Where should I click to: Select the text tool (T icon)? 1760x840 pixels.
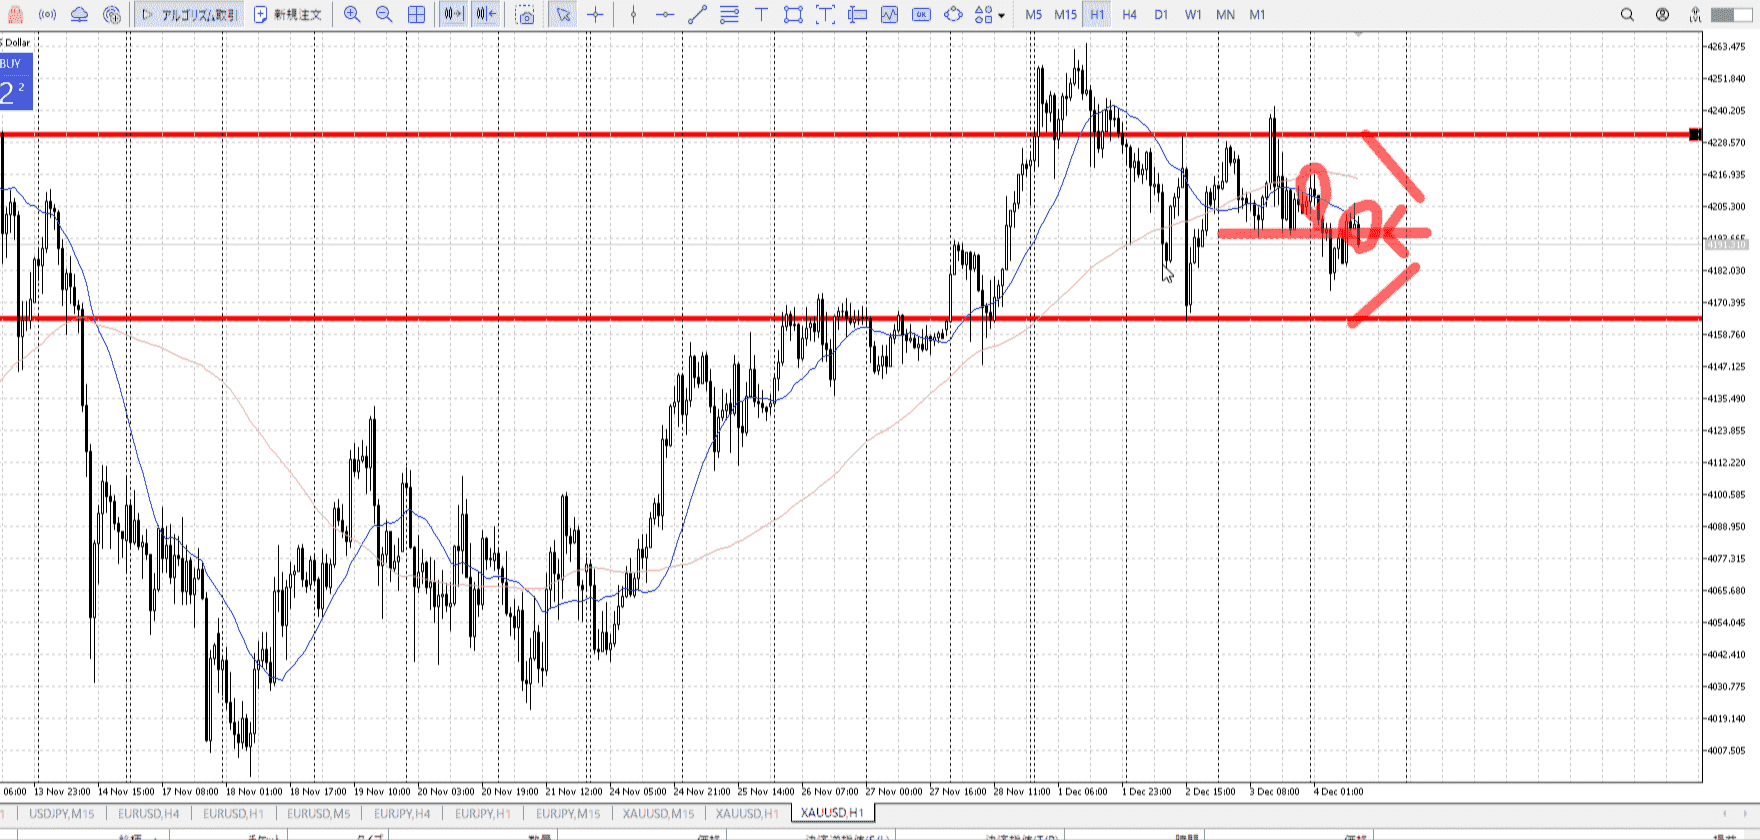[761, 15]
